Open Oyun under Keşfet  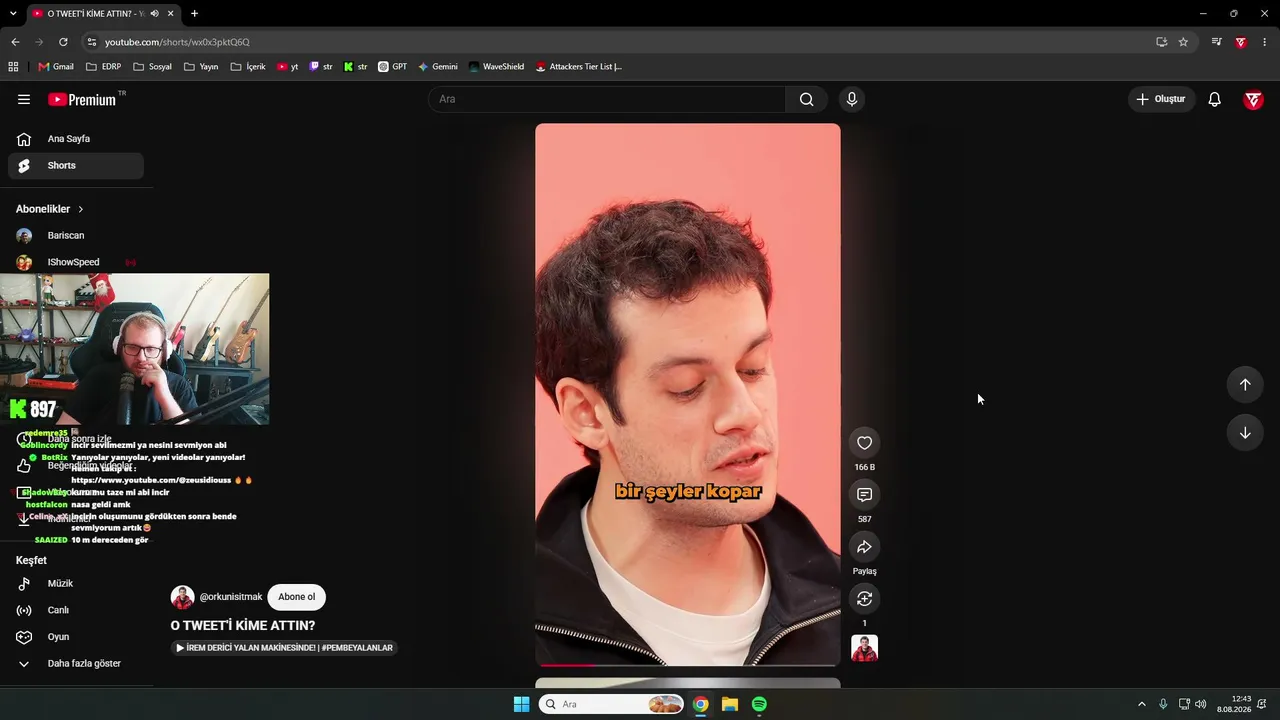pyautogui.click(x=76, y=637)
